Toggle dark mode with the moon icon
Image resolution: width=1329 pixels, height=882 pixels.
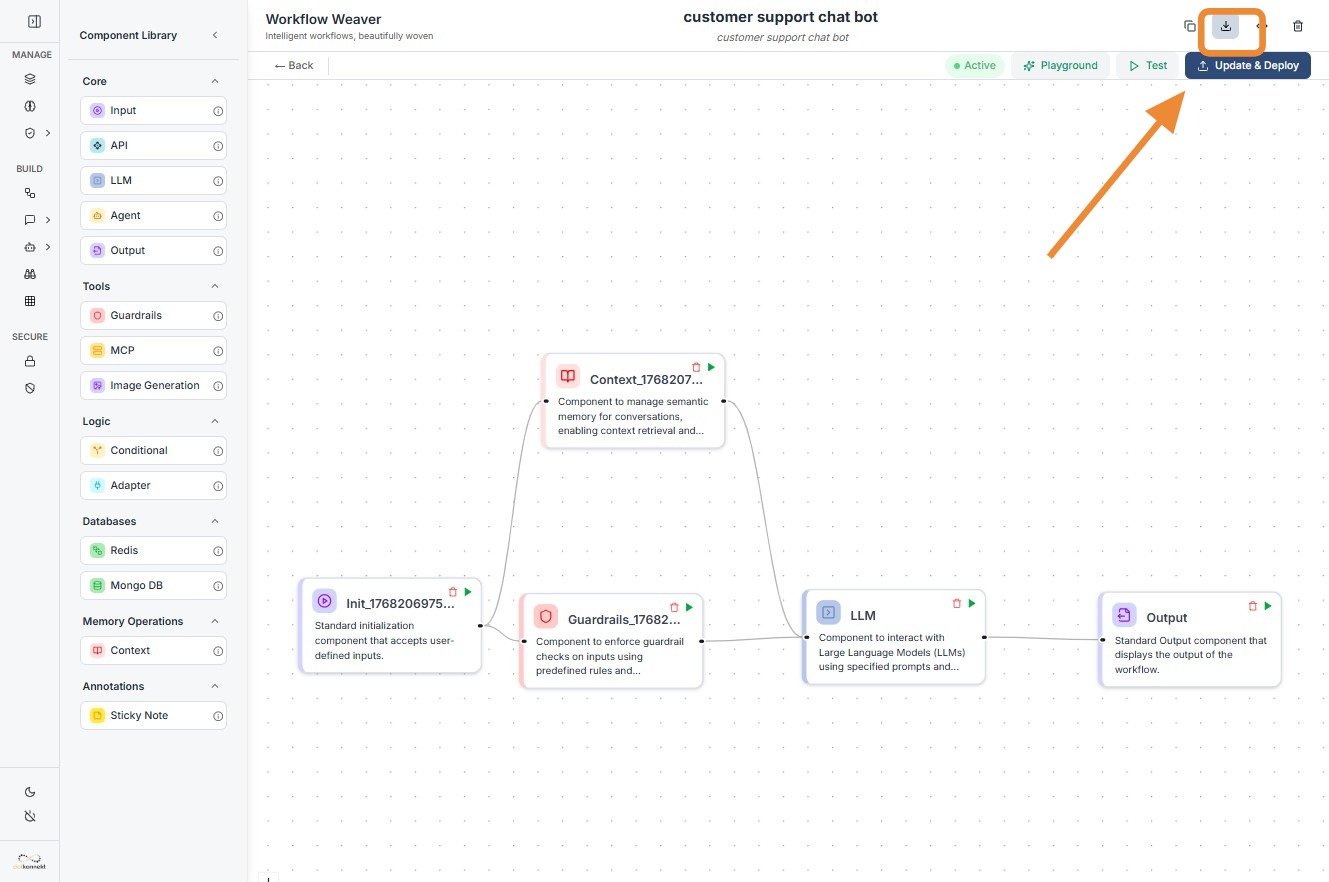(30, 792)
